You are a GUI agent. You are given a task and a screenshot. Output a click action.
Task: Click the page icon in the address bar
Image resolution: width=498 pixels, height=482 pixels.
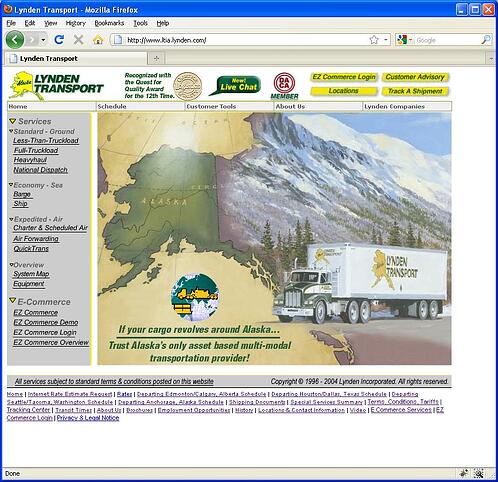[x=118, y=40]
